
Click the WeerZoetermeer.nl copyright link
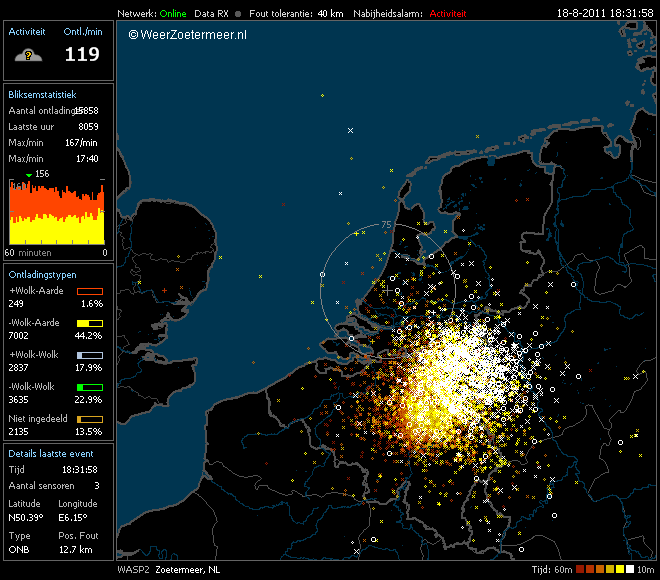(188, 35)
